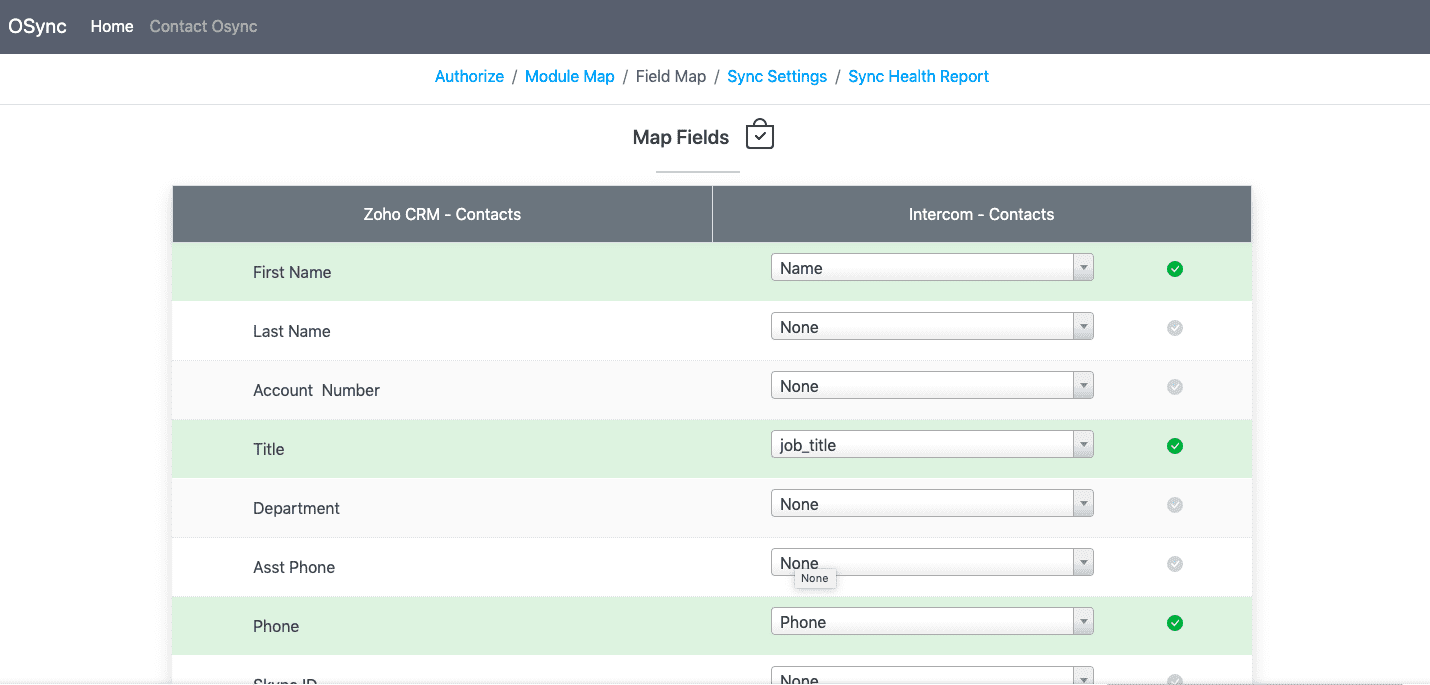Click the green check icon for First Name
Screen dimensions: 1430x685
[1175, 269]
